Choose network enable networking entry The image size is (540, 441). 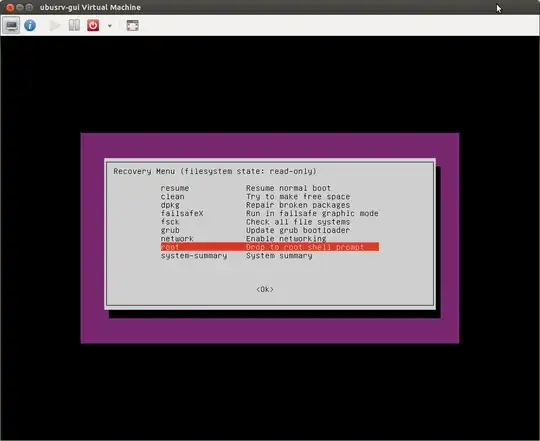pyautogui.click(x=270, y=239)
